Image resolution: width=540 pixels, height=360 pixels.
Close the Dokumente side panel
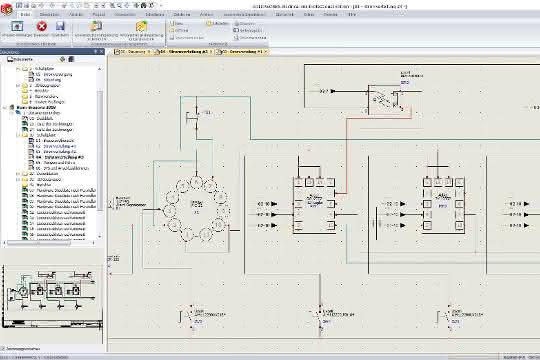click(x=101, y=51)
